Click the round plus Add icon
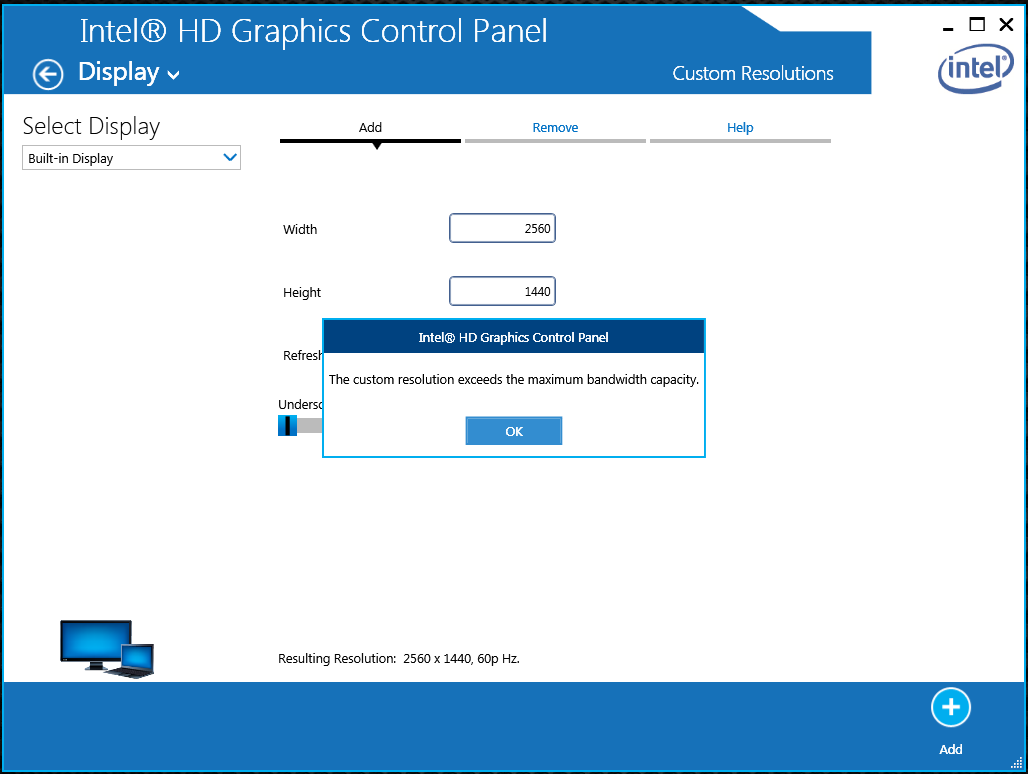1028x774 pixels. (951, 707)
